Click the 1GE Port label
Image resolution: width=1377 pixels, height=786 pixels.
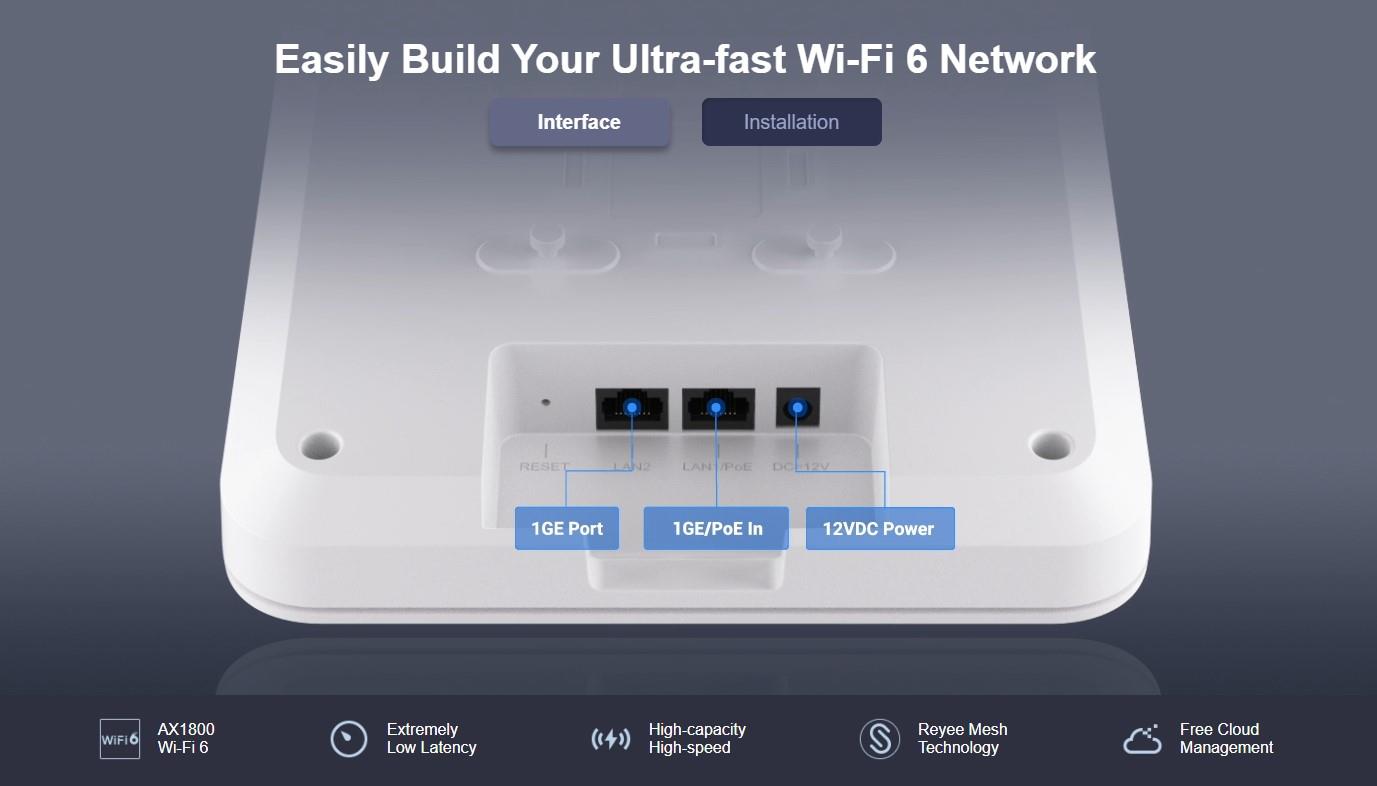[x=567, y=528]
